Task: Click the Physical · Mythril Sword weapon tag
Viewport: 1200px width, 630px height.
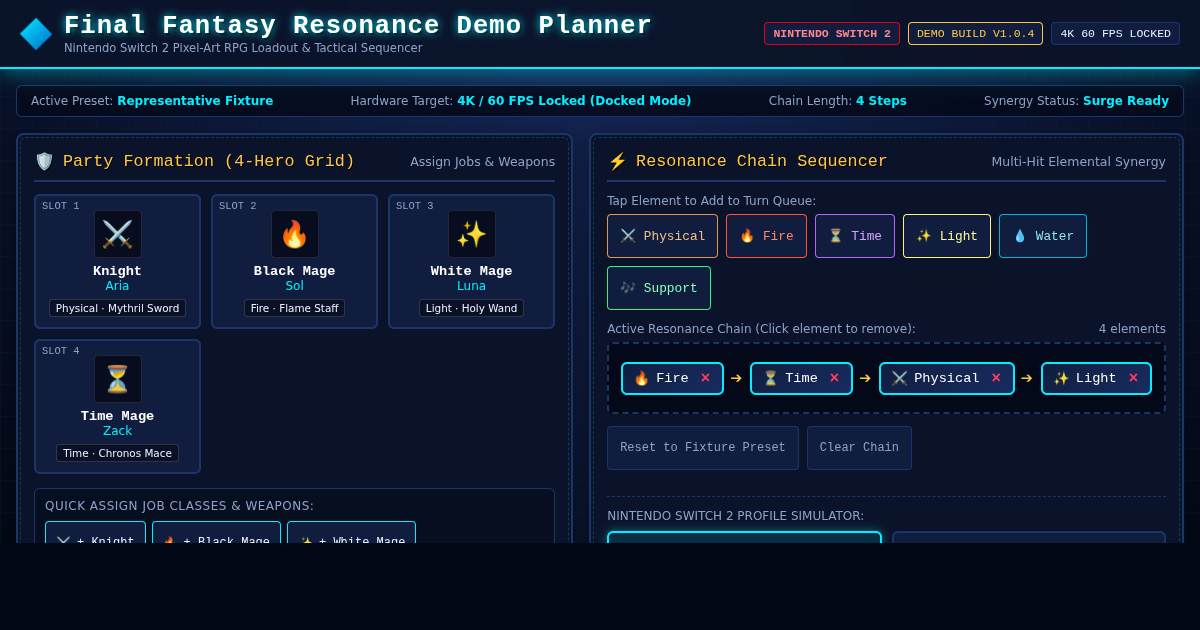Action: pyautogui.click(x=118, y=308)
